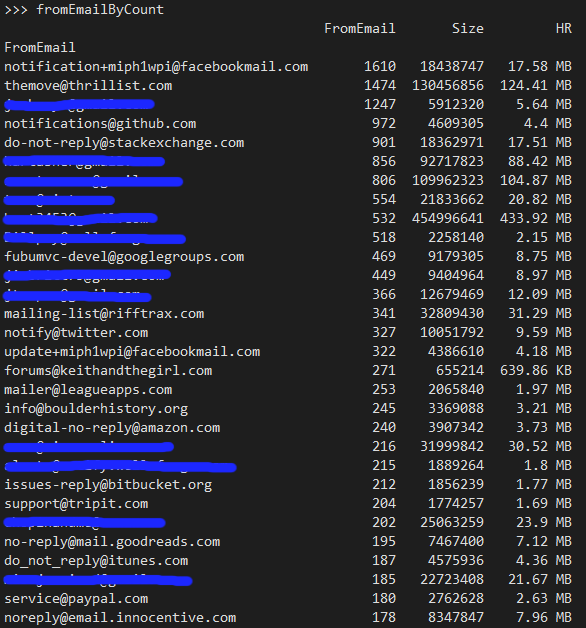
Task: Select size value 4609305
Action: (x=456, y=124)
